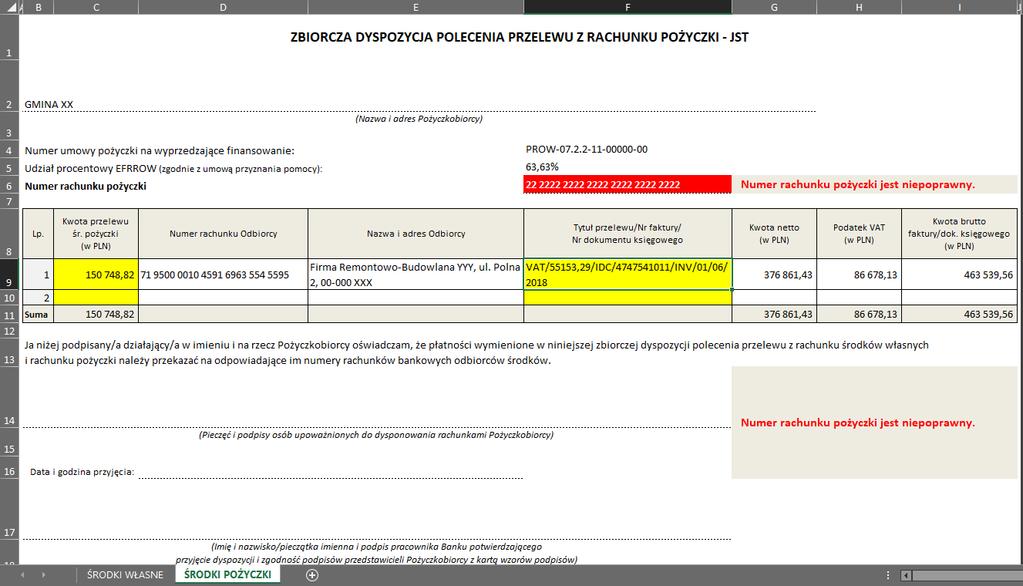Select row 6 header

[9, 185]
